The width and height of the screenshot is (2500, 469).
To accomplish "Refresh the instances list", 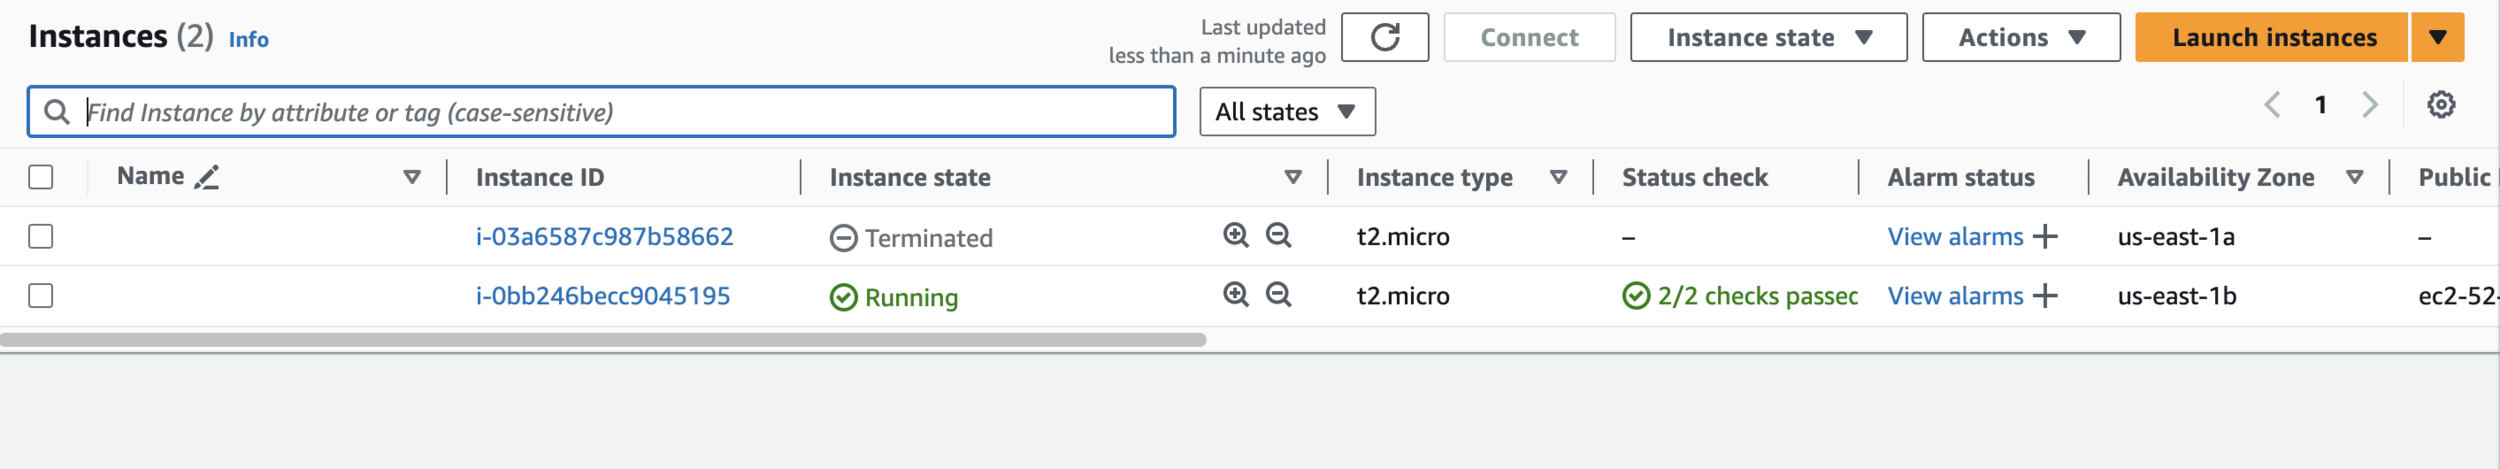I will (x=1384, y=38).
